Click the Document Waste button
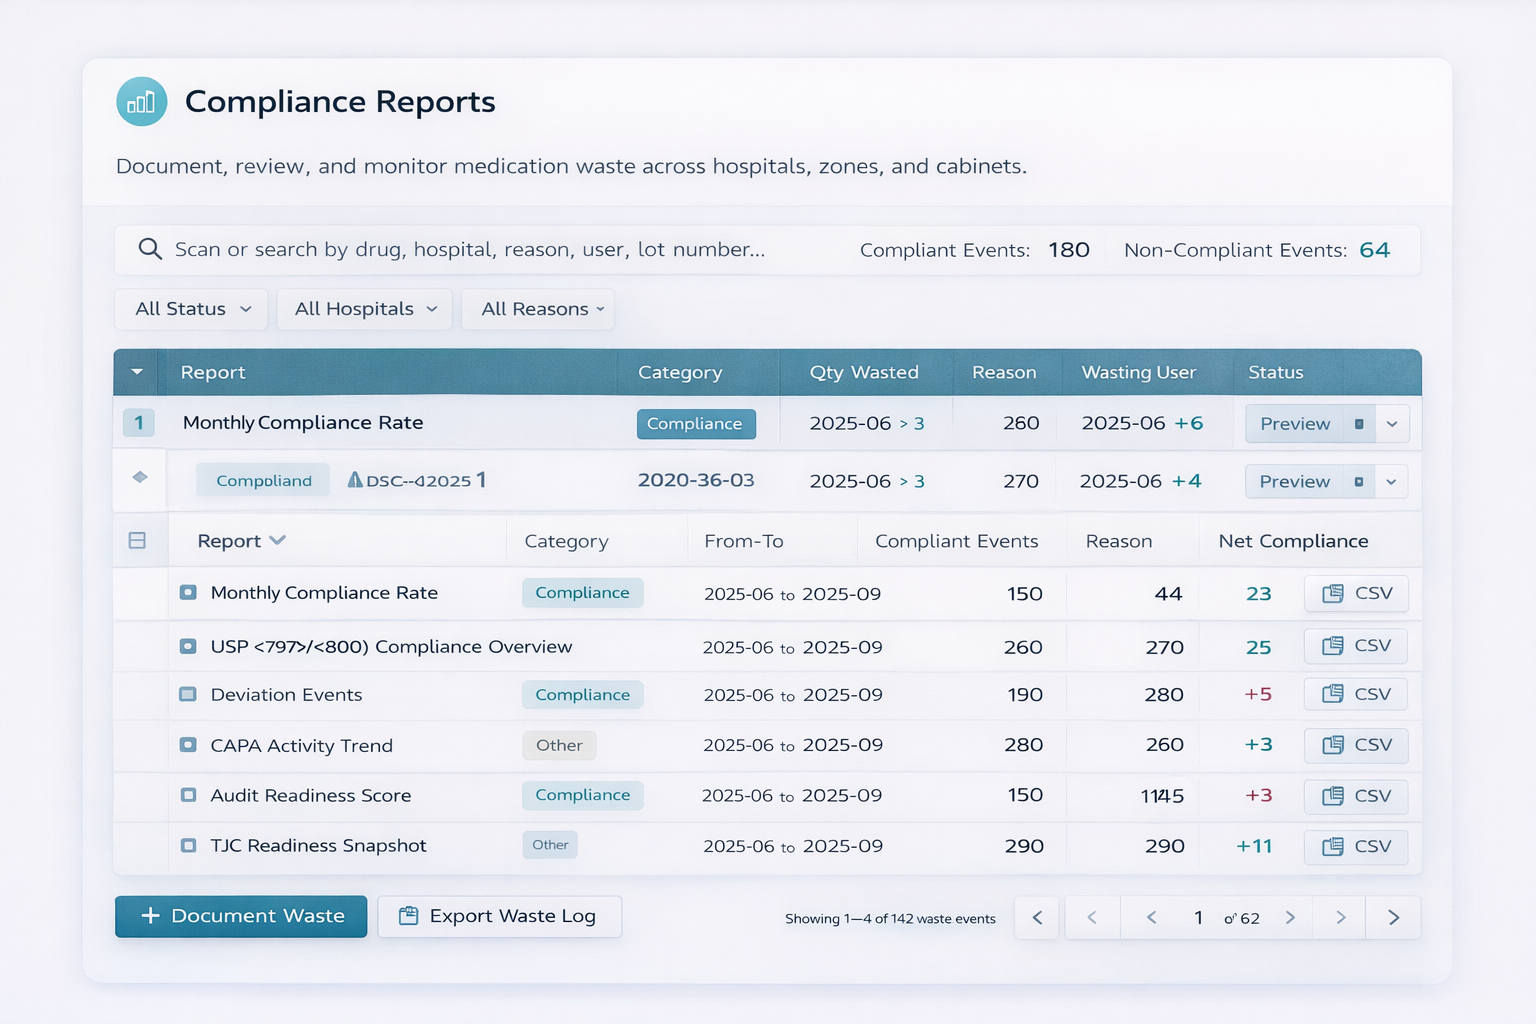 click(240, 915)
